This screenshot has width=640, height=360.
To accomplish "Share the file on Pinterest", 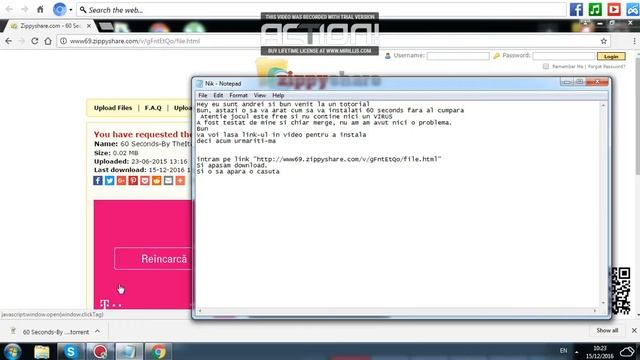I will [x=133, y=180].
